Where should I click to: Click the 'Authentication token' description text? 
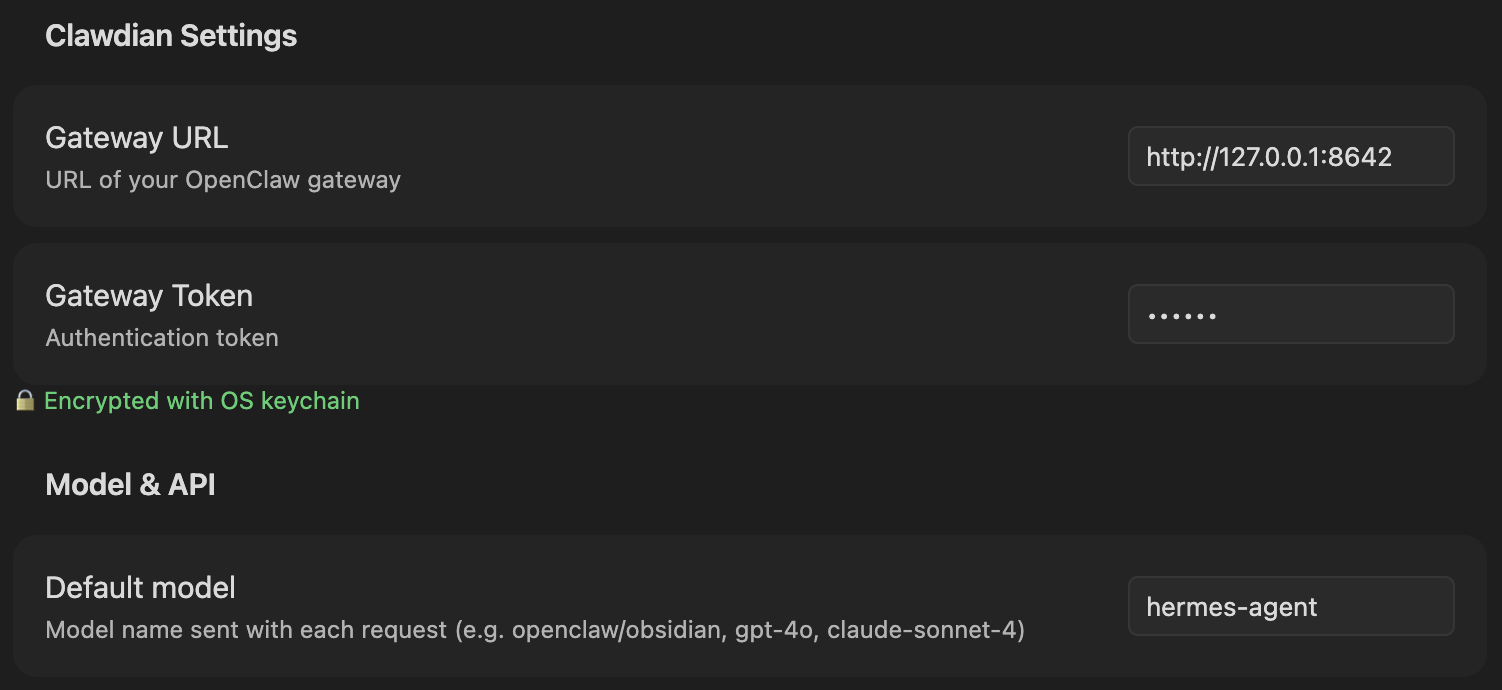point(162,338)
